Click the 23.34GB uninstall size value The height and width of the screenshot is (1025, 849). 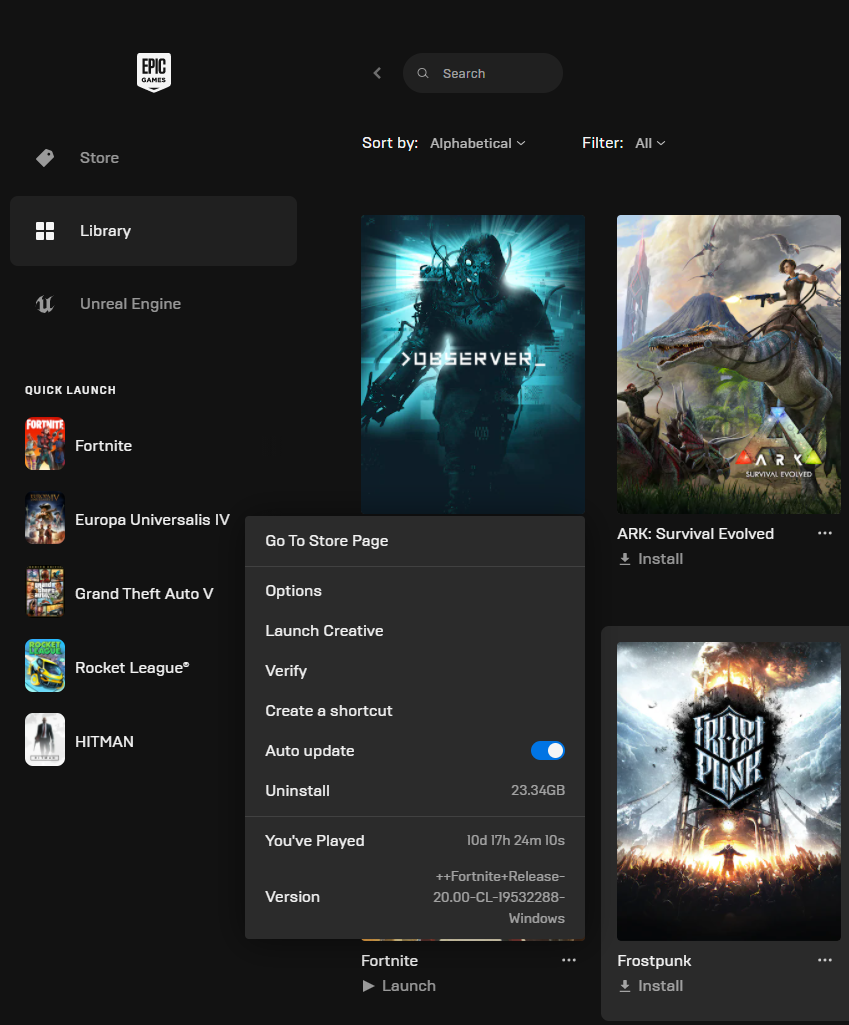(x=538, y=790)
